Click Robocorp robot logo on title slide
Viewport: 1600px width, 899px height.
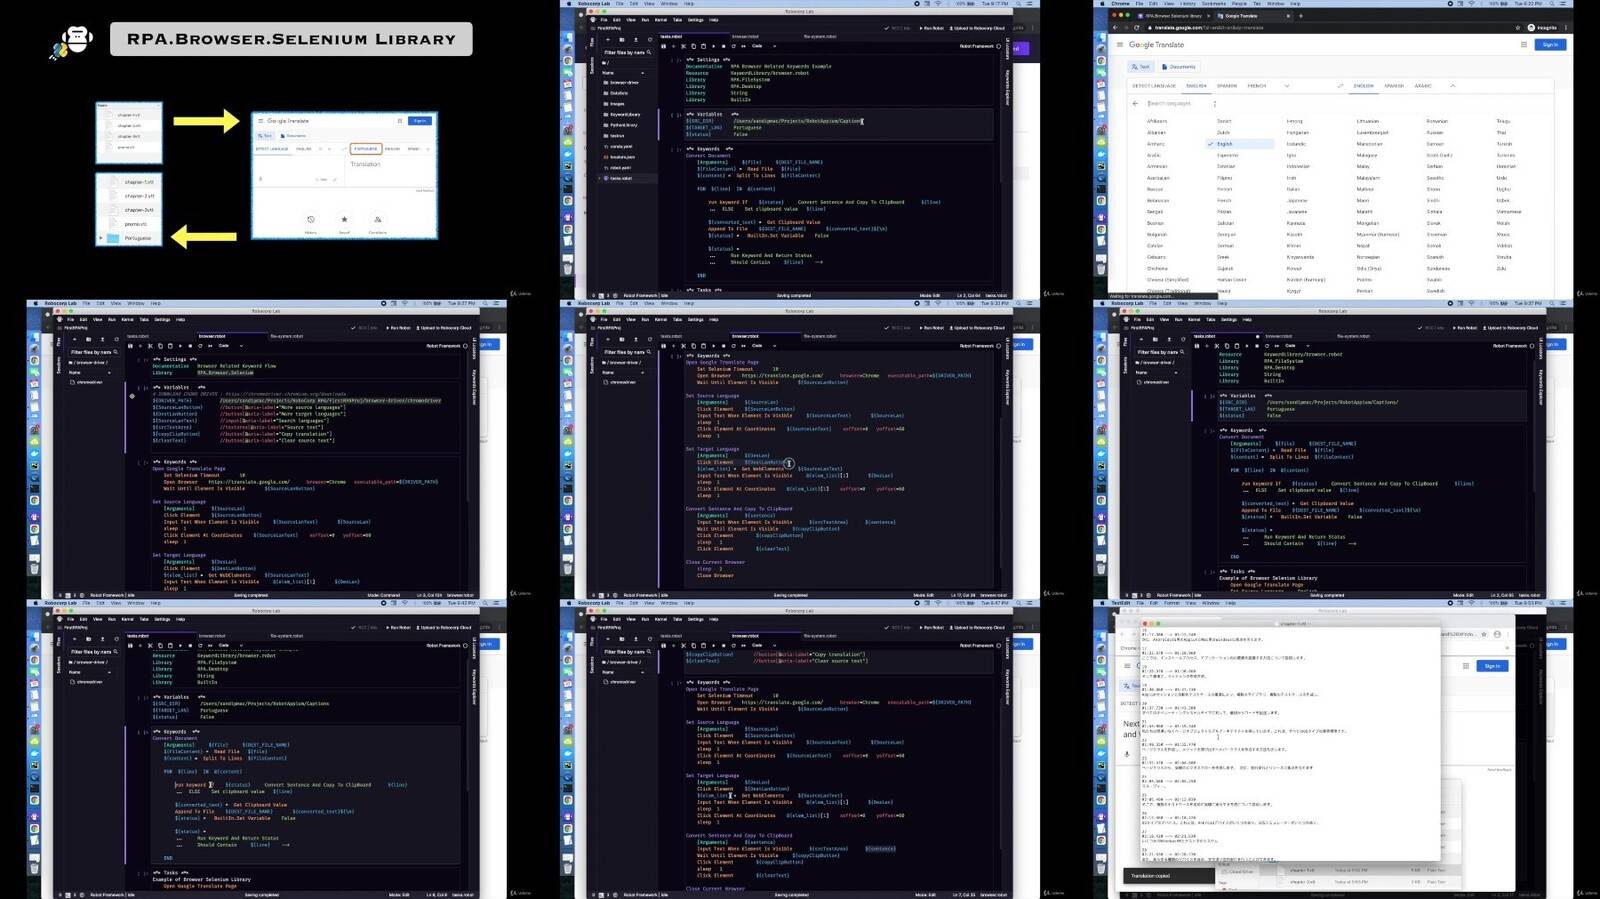tap(72, 42)
